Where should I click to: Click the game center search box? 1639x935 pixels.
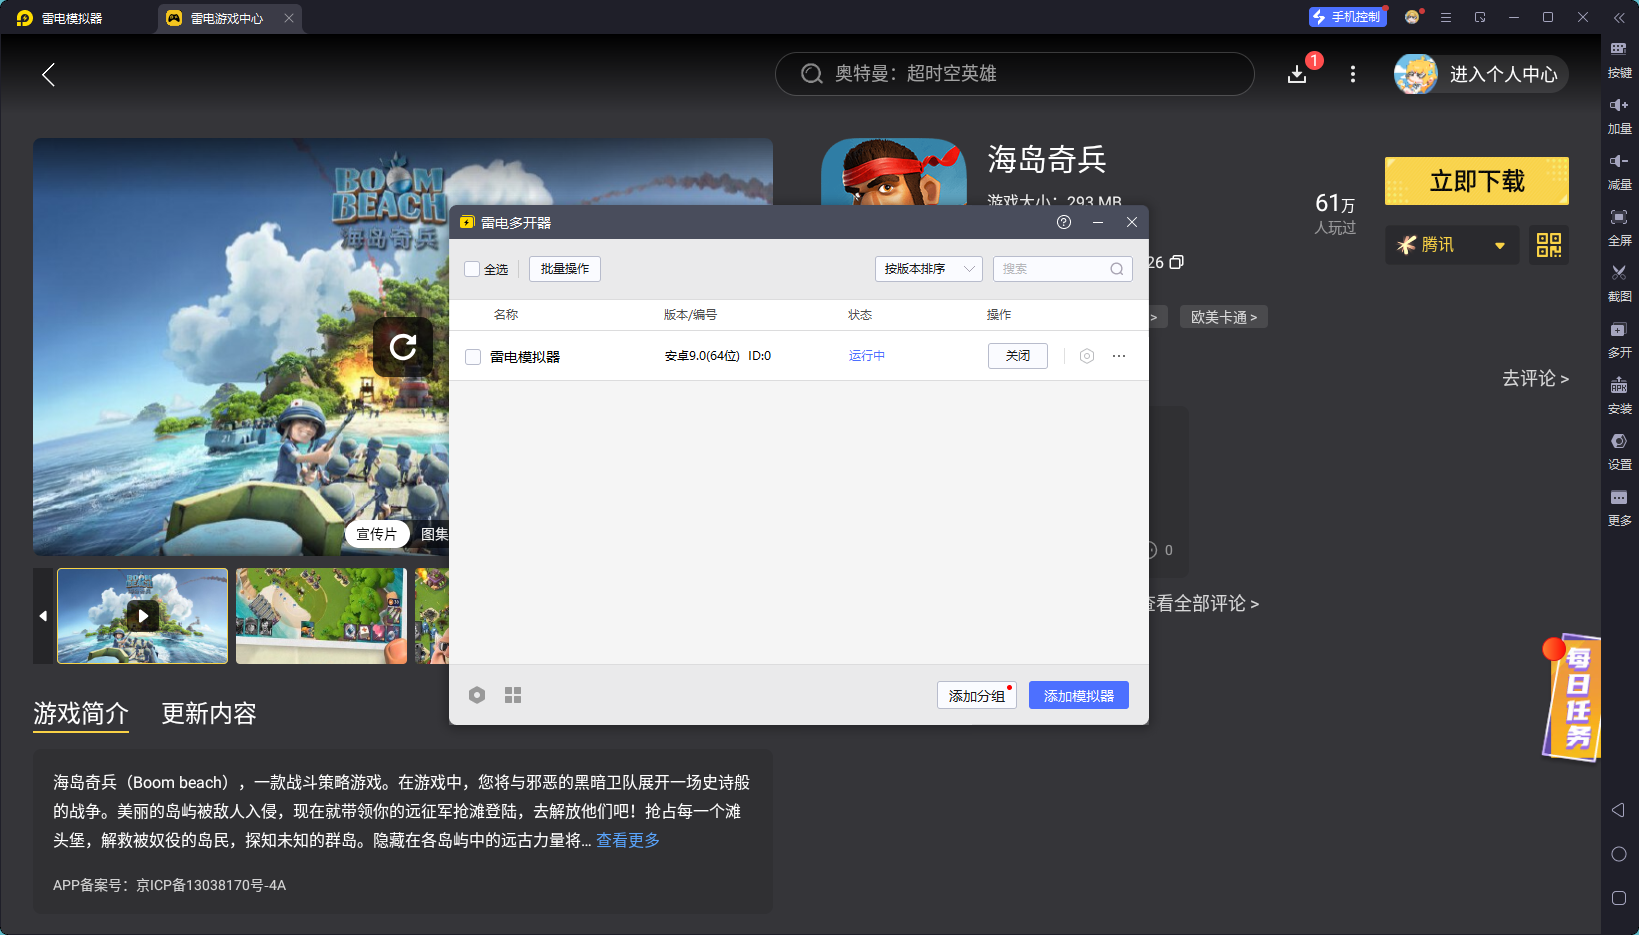coord(1014,74)
